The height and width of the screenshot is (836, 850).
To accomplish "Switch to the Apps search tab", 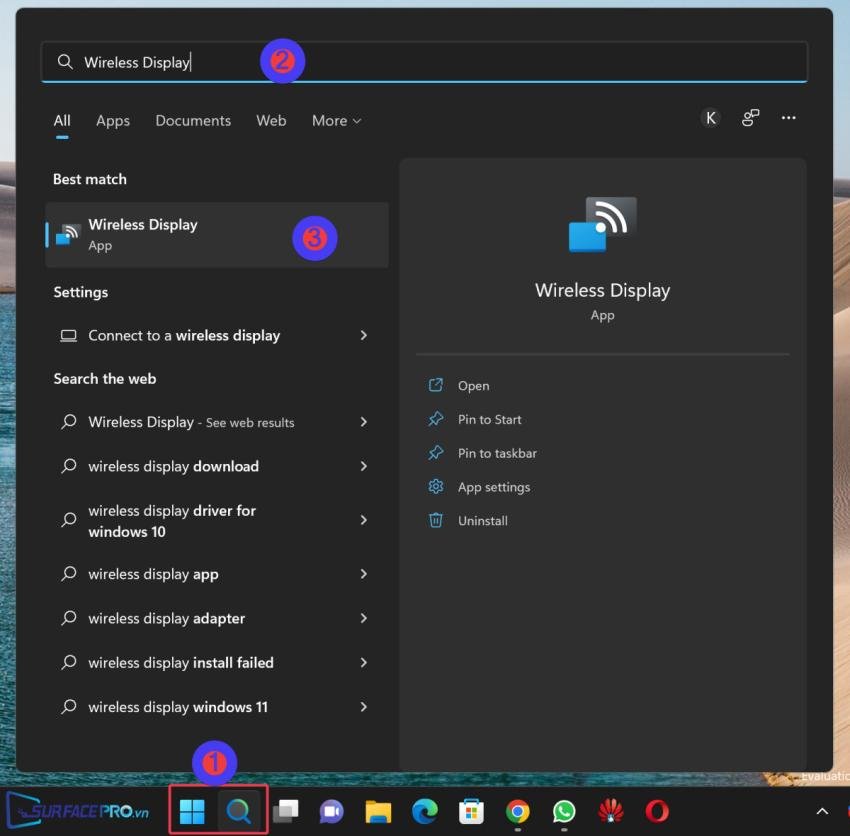I will point(112,120).
